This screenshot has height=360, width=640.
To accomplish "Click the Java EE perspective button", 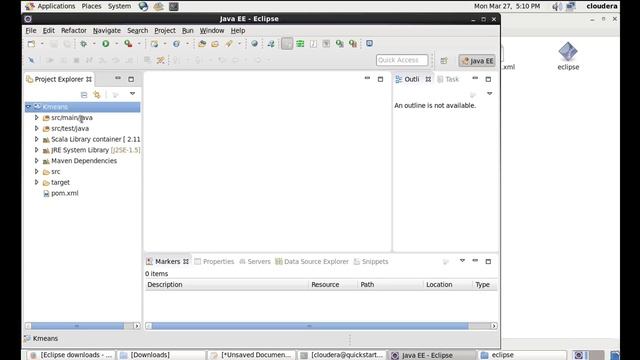I will 477,61.
